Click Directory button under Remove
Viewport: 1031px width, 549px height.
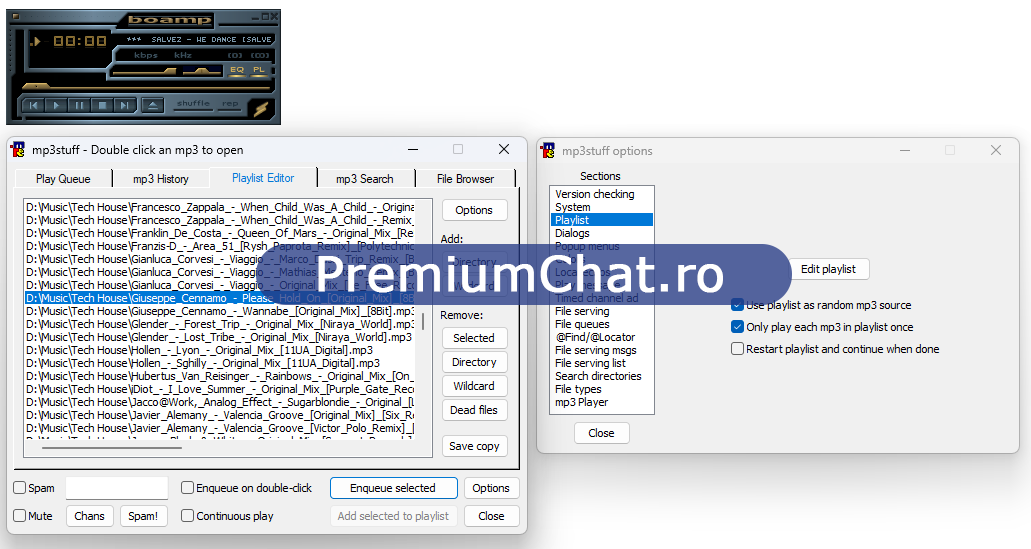click(474, 362)
